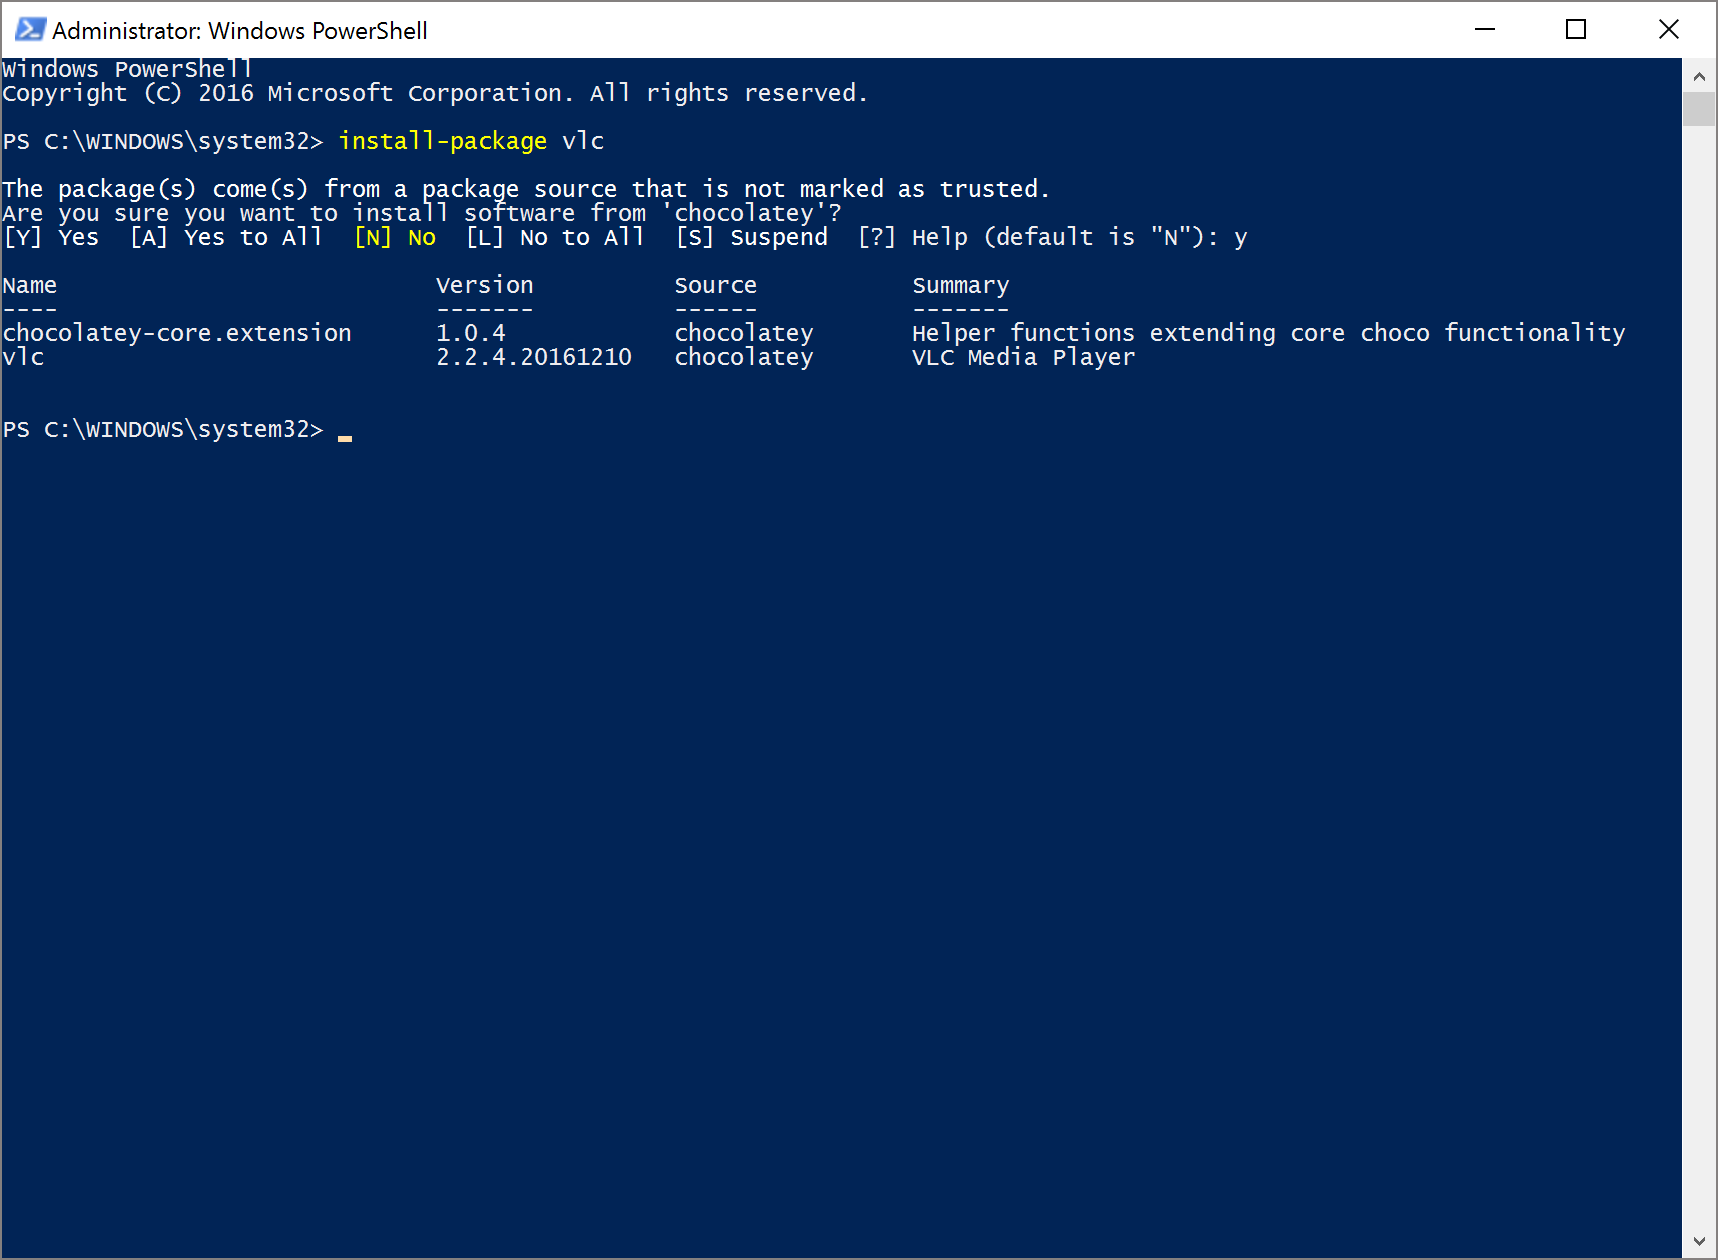
Task: Click the "Administrator: Windows PowerShell" title text
Action: click(x=240, y=31)
